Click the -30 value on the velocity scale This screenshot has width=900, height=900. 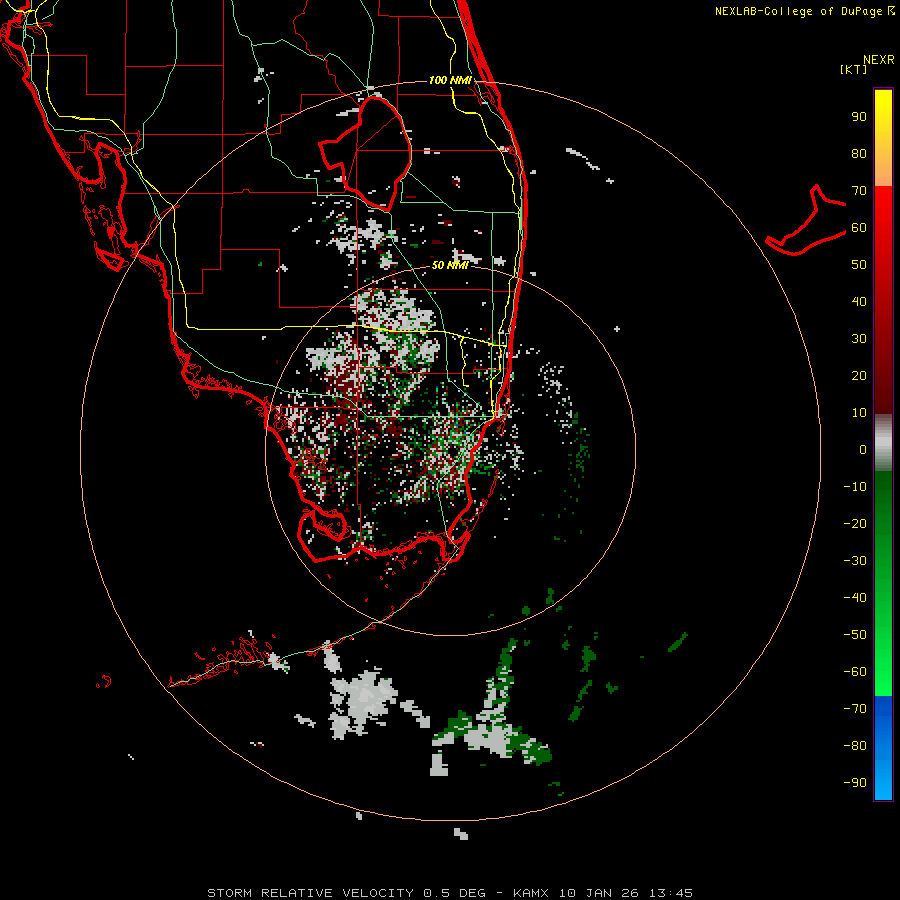tap(855, 561)
